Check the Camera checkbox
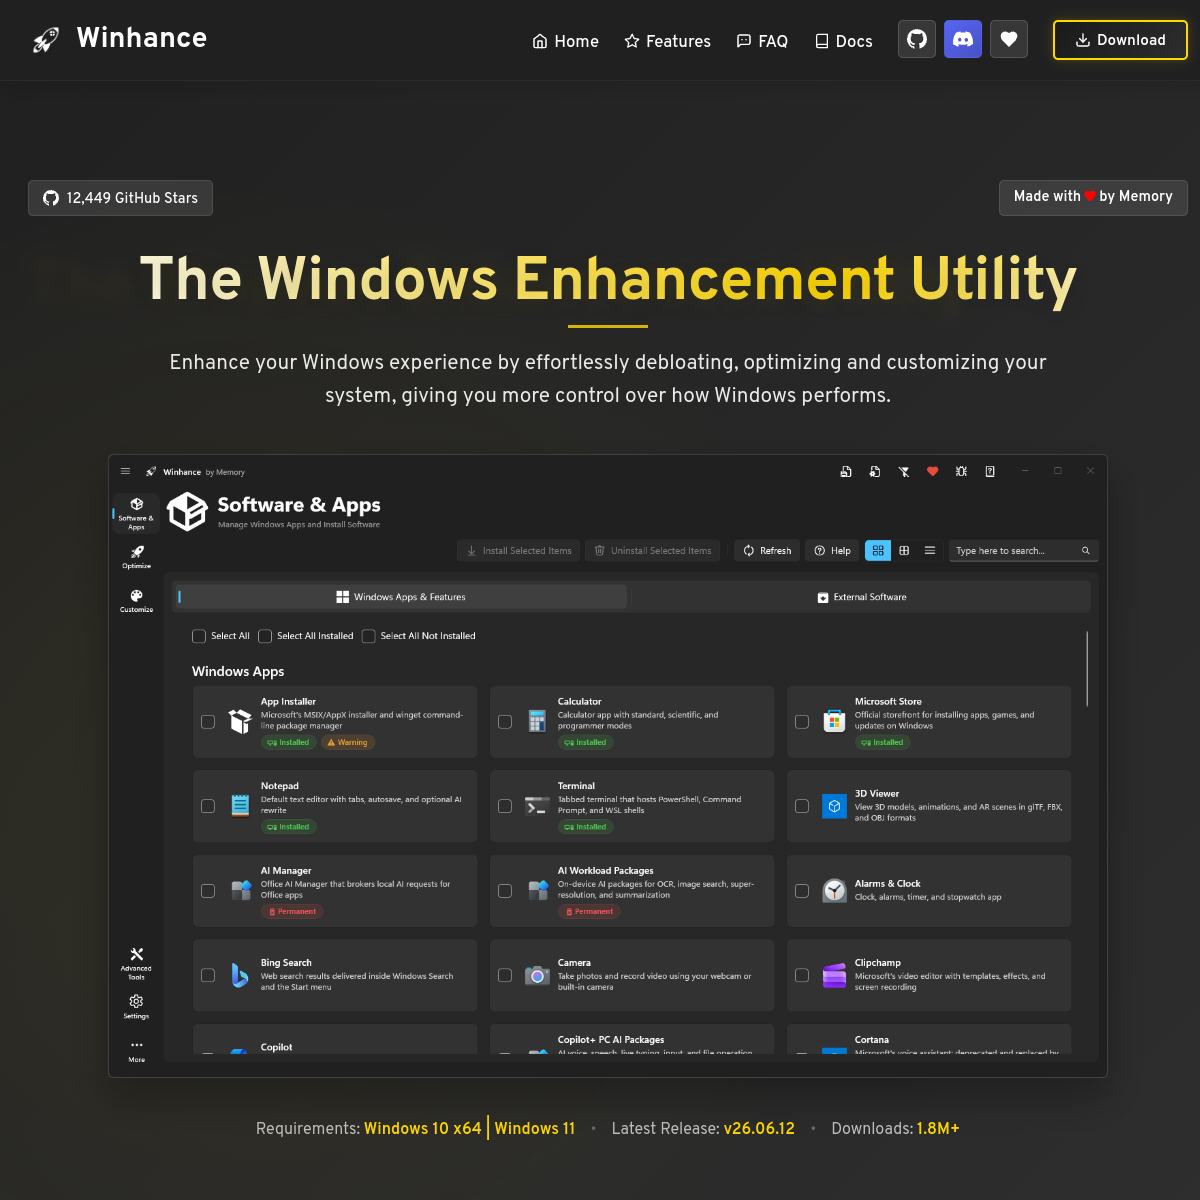Image resolution: width=1200 pixels, height=1200 pixels. pyautogui.click(x=505, y=975)
